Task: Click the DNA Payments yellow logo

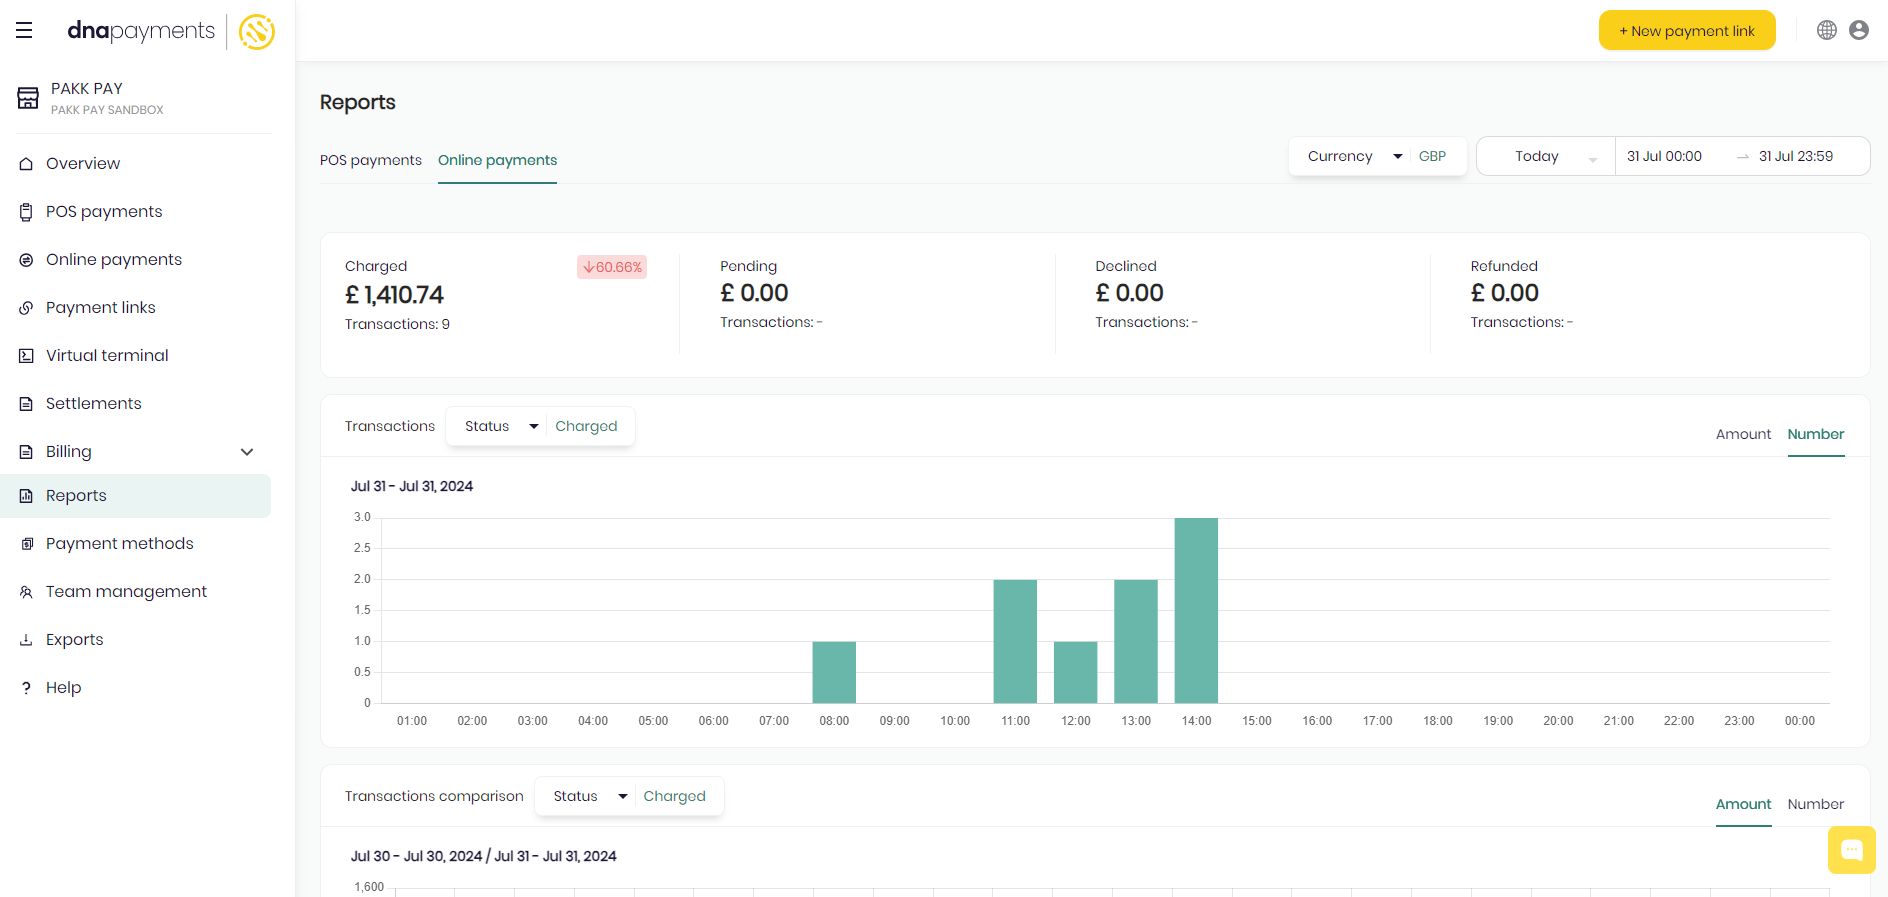Action: coord(257,32)
